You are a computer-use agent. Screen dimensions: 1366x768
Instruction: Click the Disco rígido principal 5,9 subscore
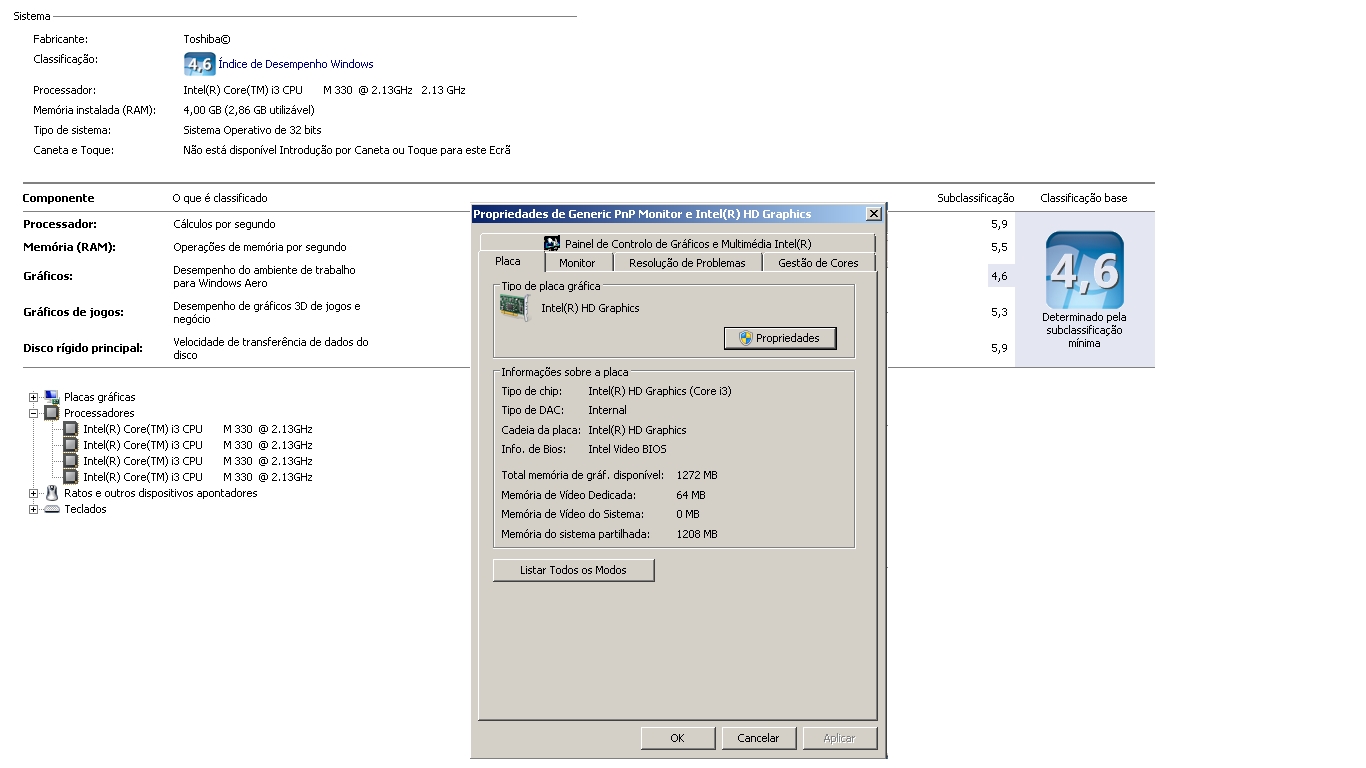(999, 348)
